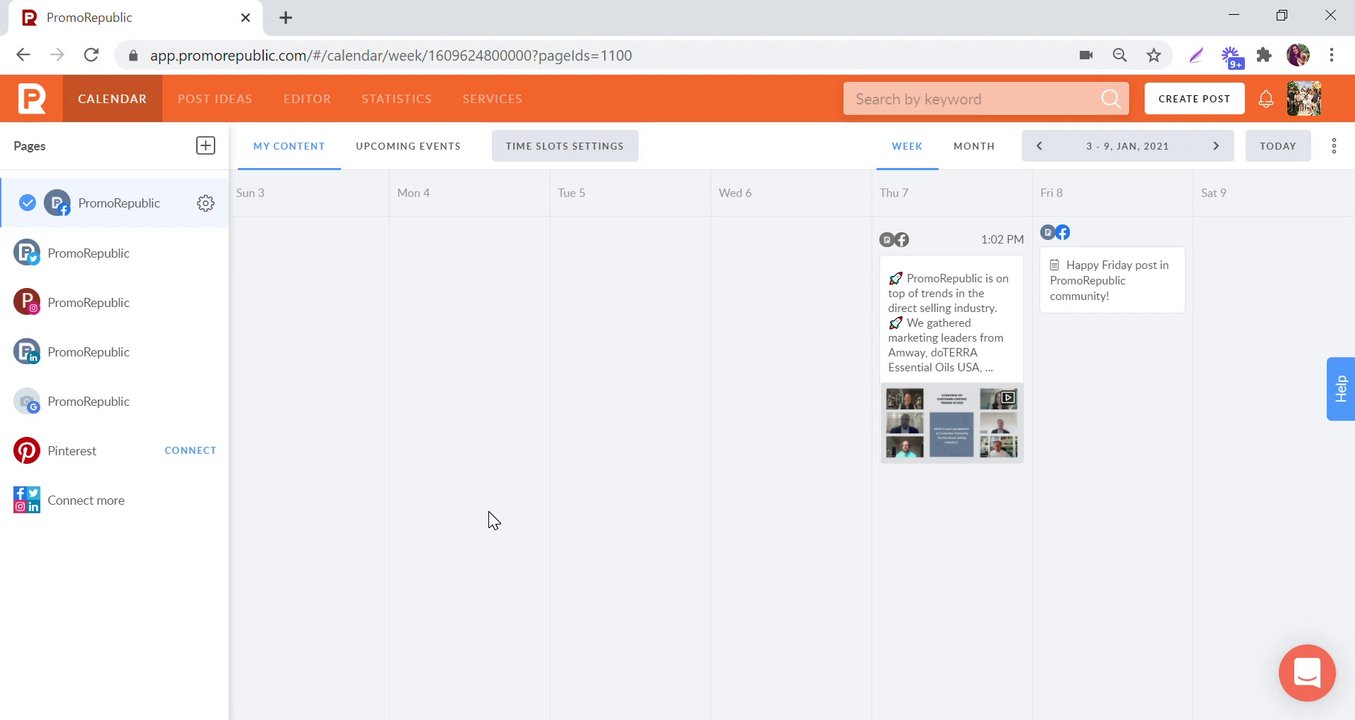This screenshot has width=1355, height=720.
Task: Open browser extensions puzzle icon
Action: (x=1264, y=55)
